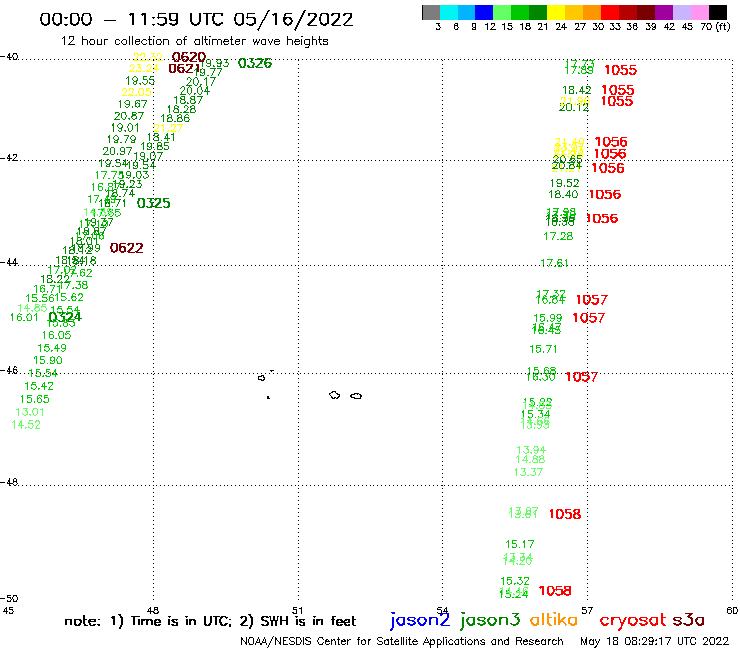This screenshot has height=650, width=740.
Task: Click the '0324' jason3 time label
Action: pyautogui.click(x=65, y=317)
